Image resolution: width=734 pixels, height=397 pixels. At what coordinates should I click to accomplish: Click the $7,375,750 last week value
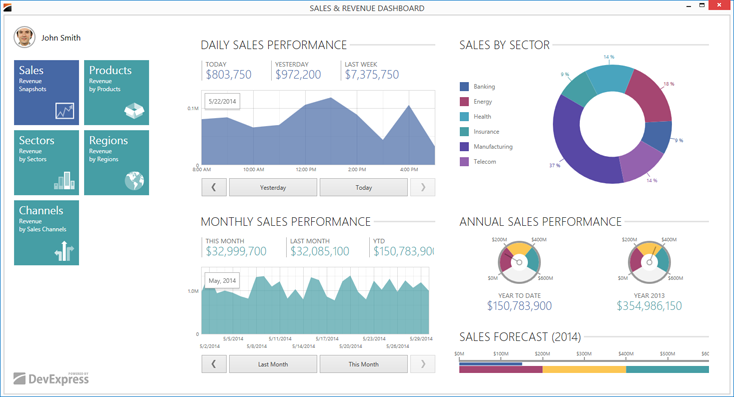coord(372,74)
